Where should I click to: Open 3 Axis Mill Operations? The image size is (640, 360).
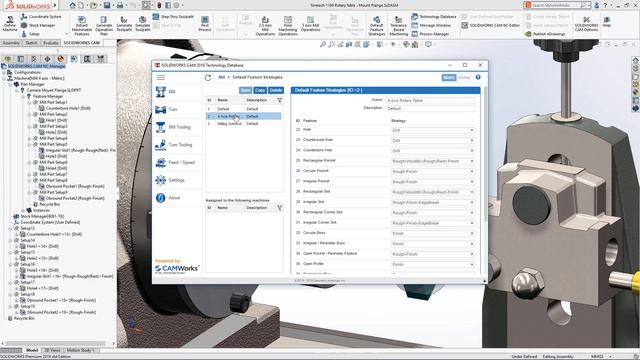[x=311, y=24]
